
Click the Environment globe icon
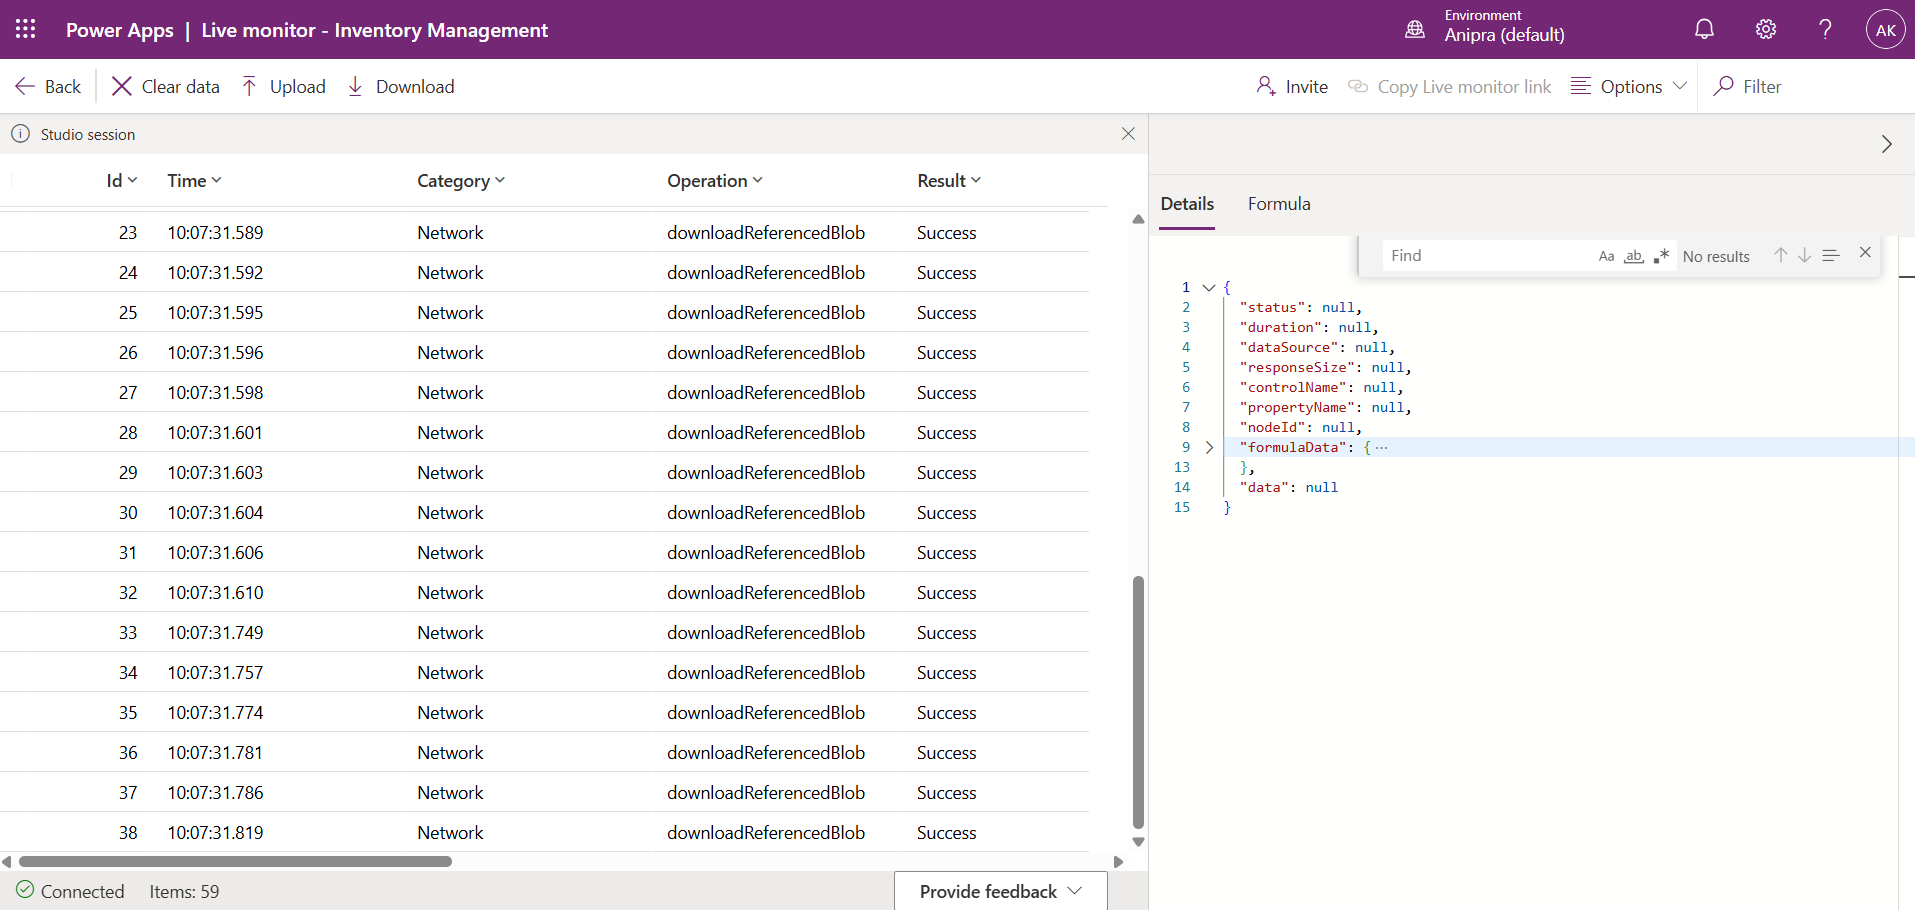click(1415, 29)
